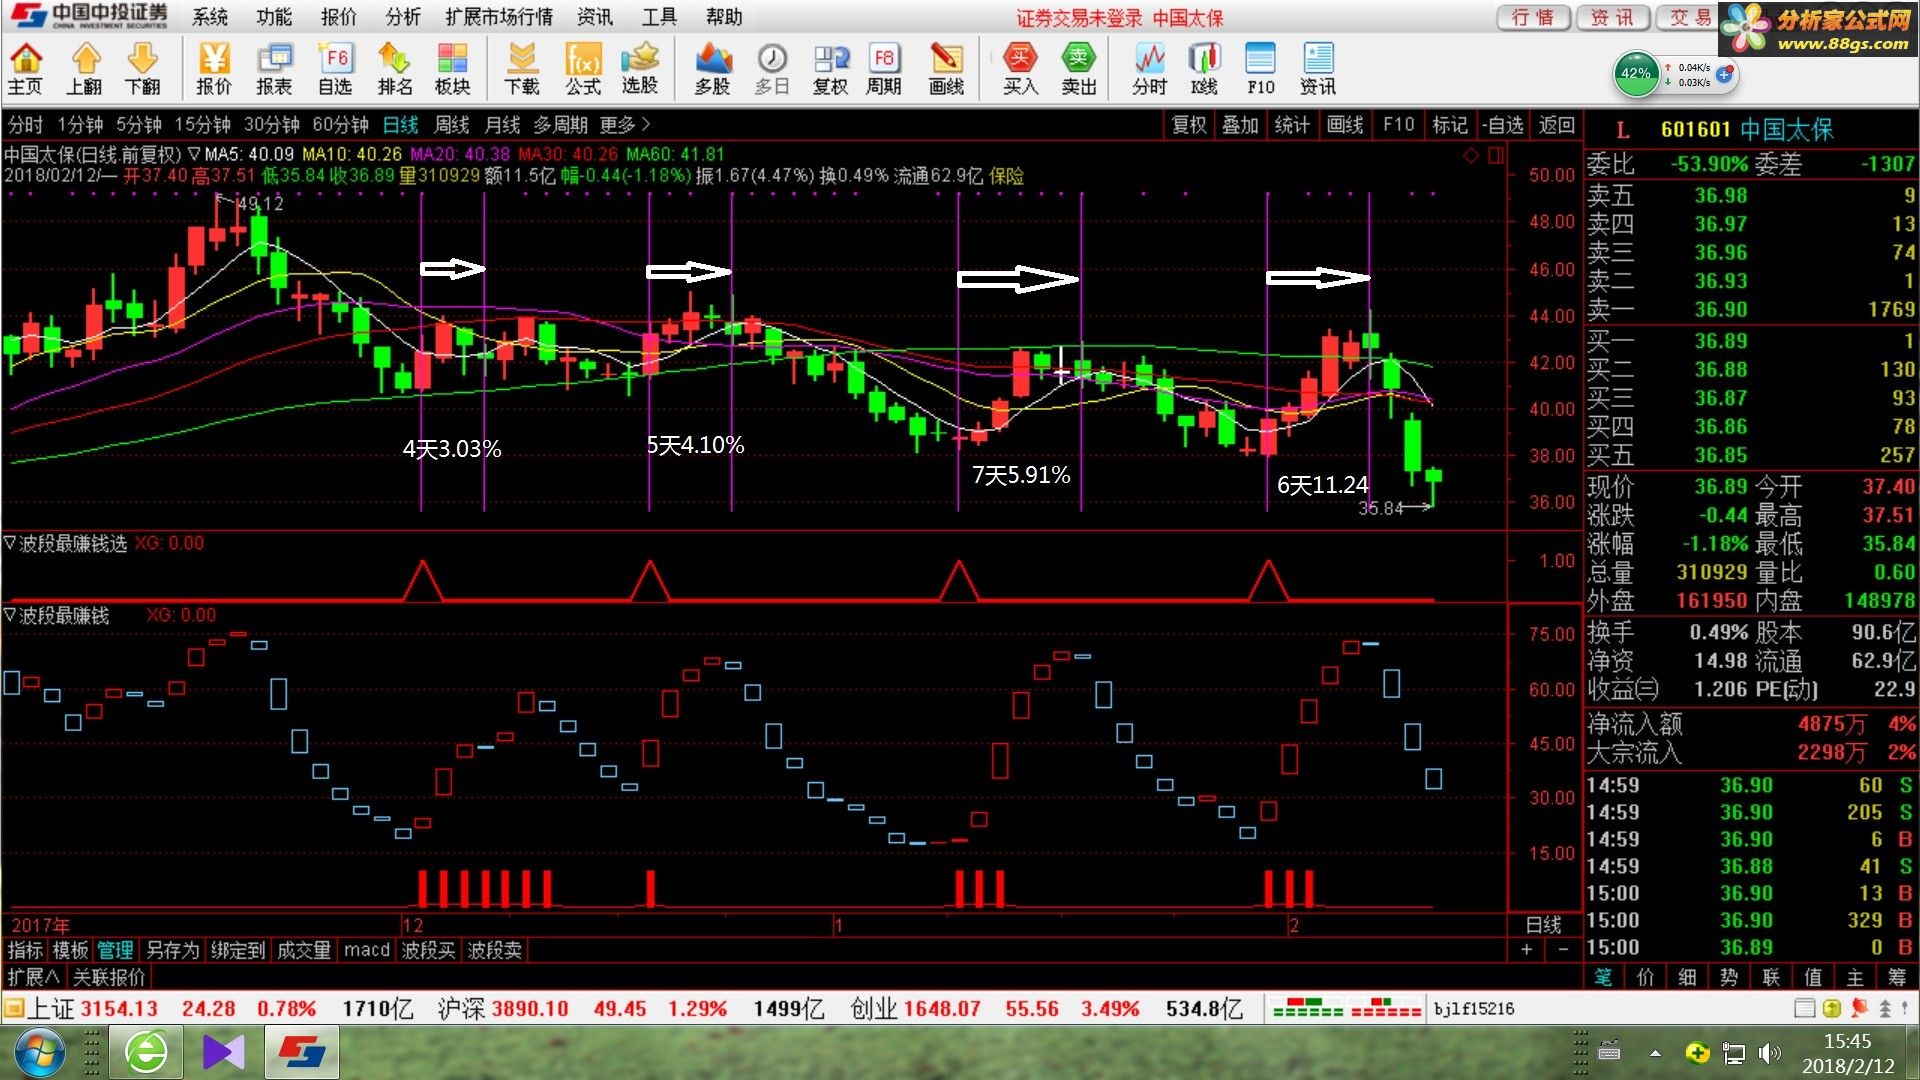Select the 画线 draw line tool icon
This screenshot has height=1080, width=1920.
(946, 69)
